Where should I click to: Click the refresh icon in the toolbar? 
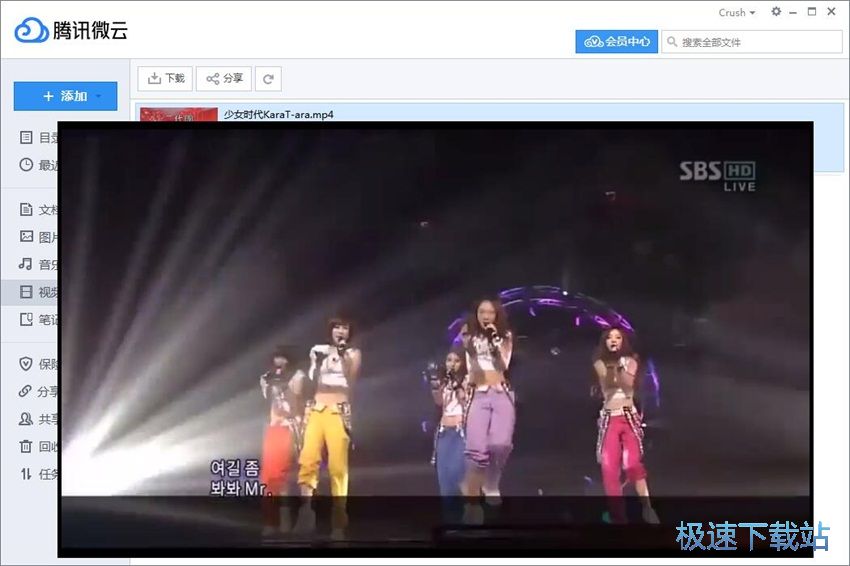268,79
